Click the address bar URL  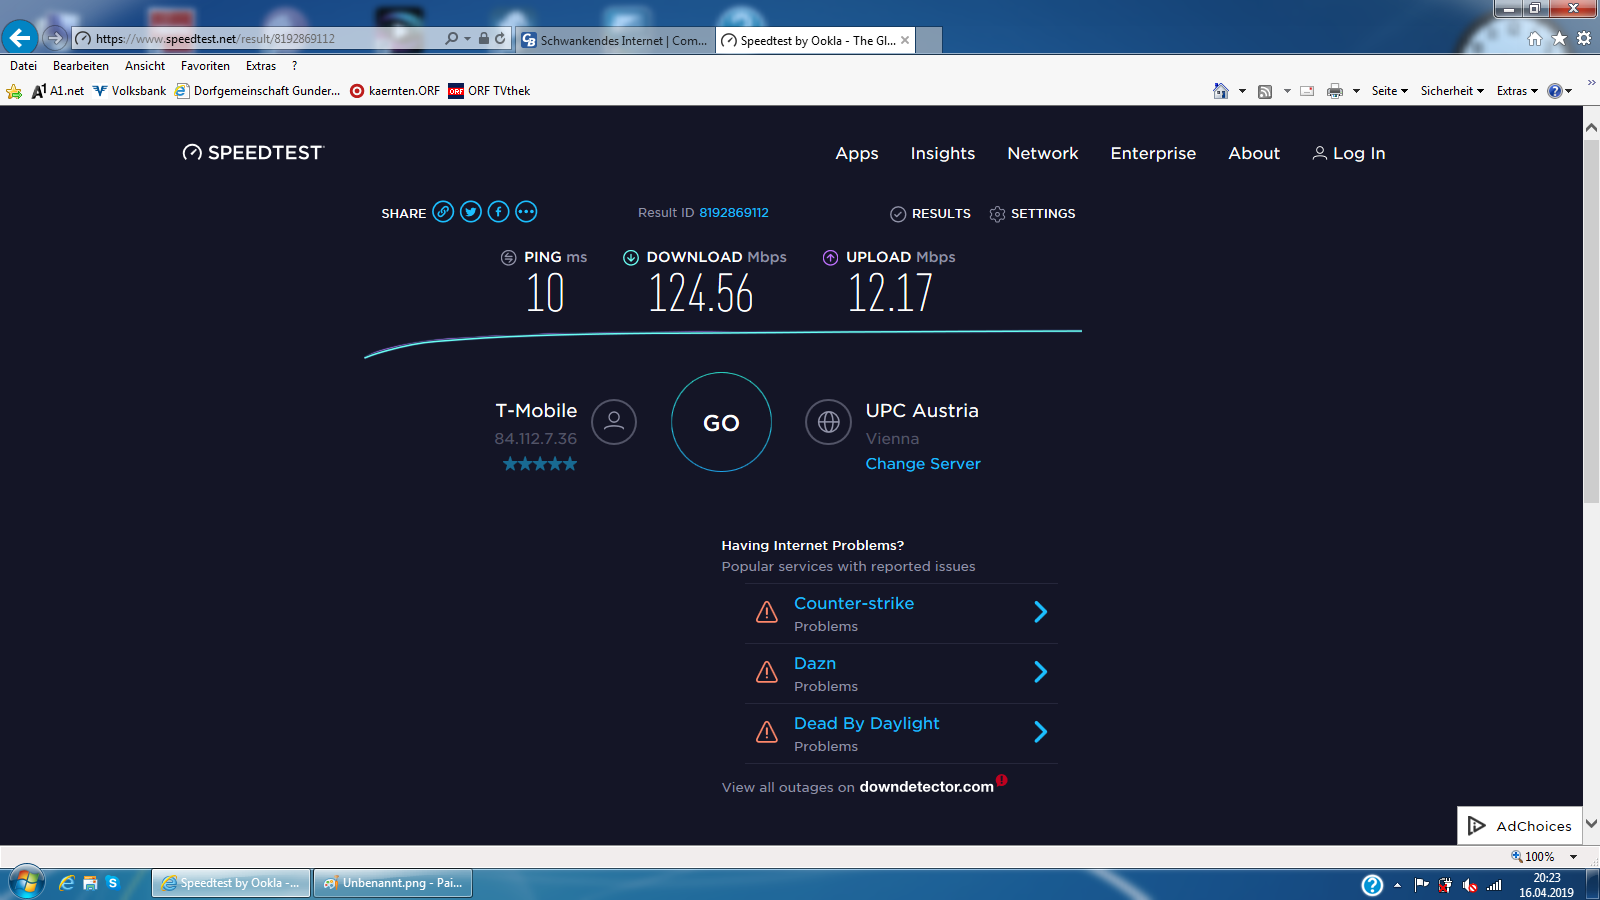pos(215,39)
